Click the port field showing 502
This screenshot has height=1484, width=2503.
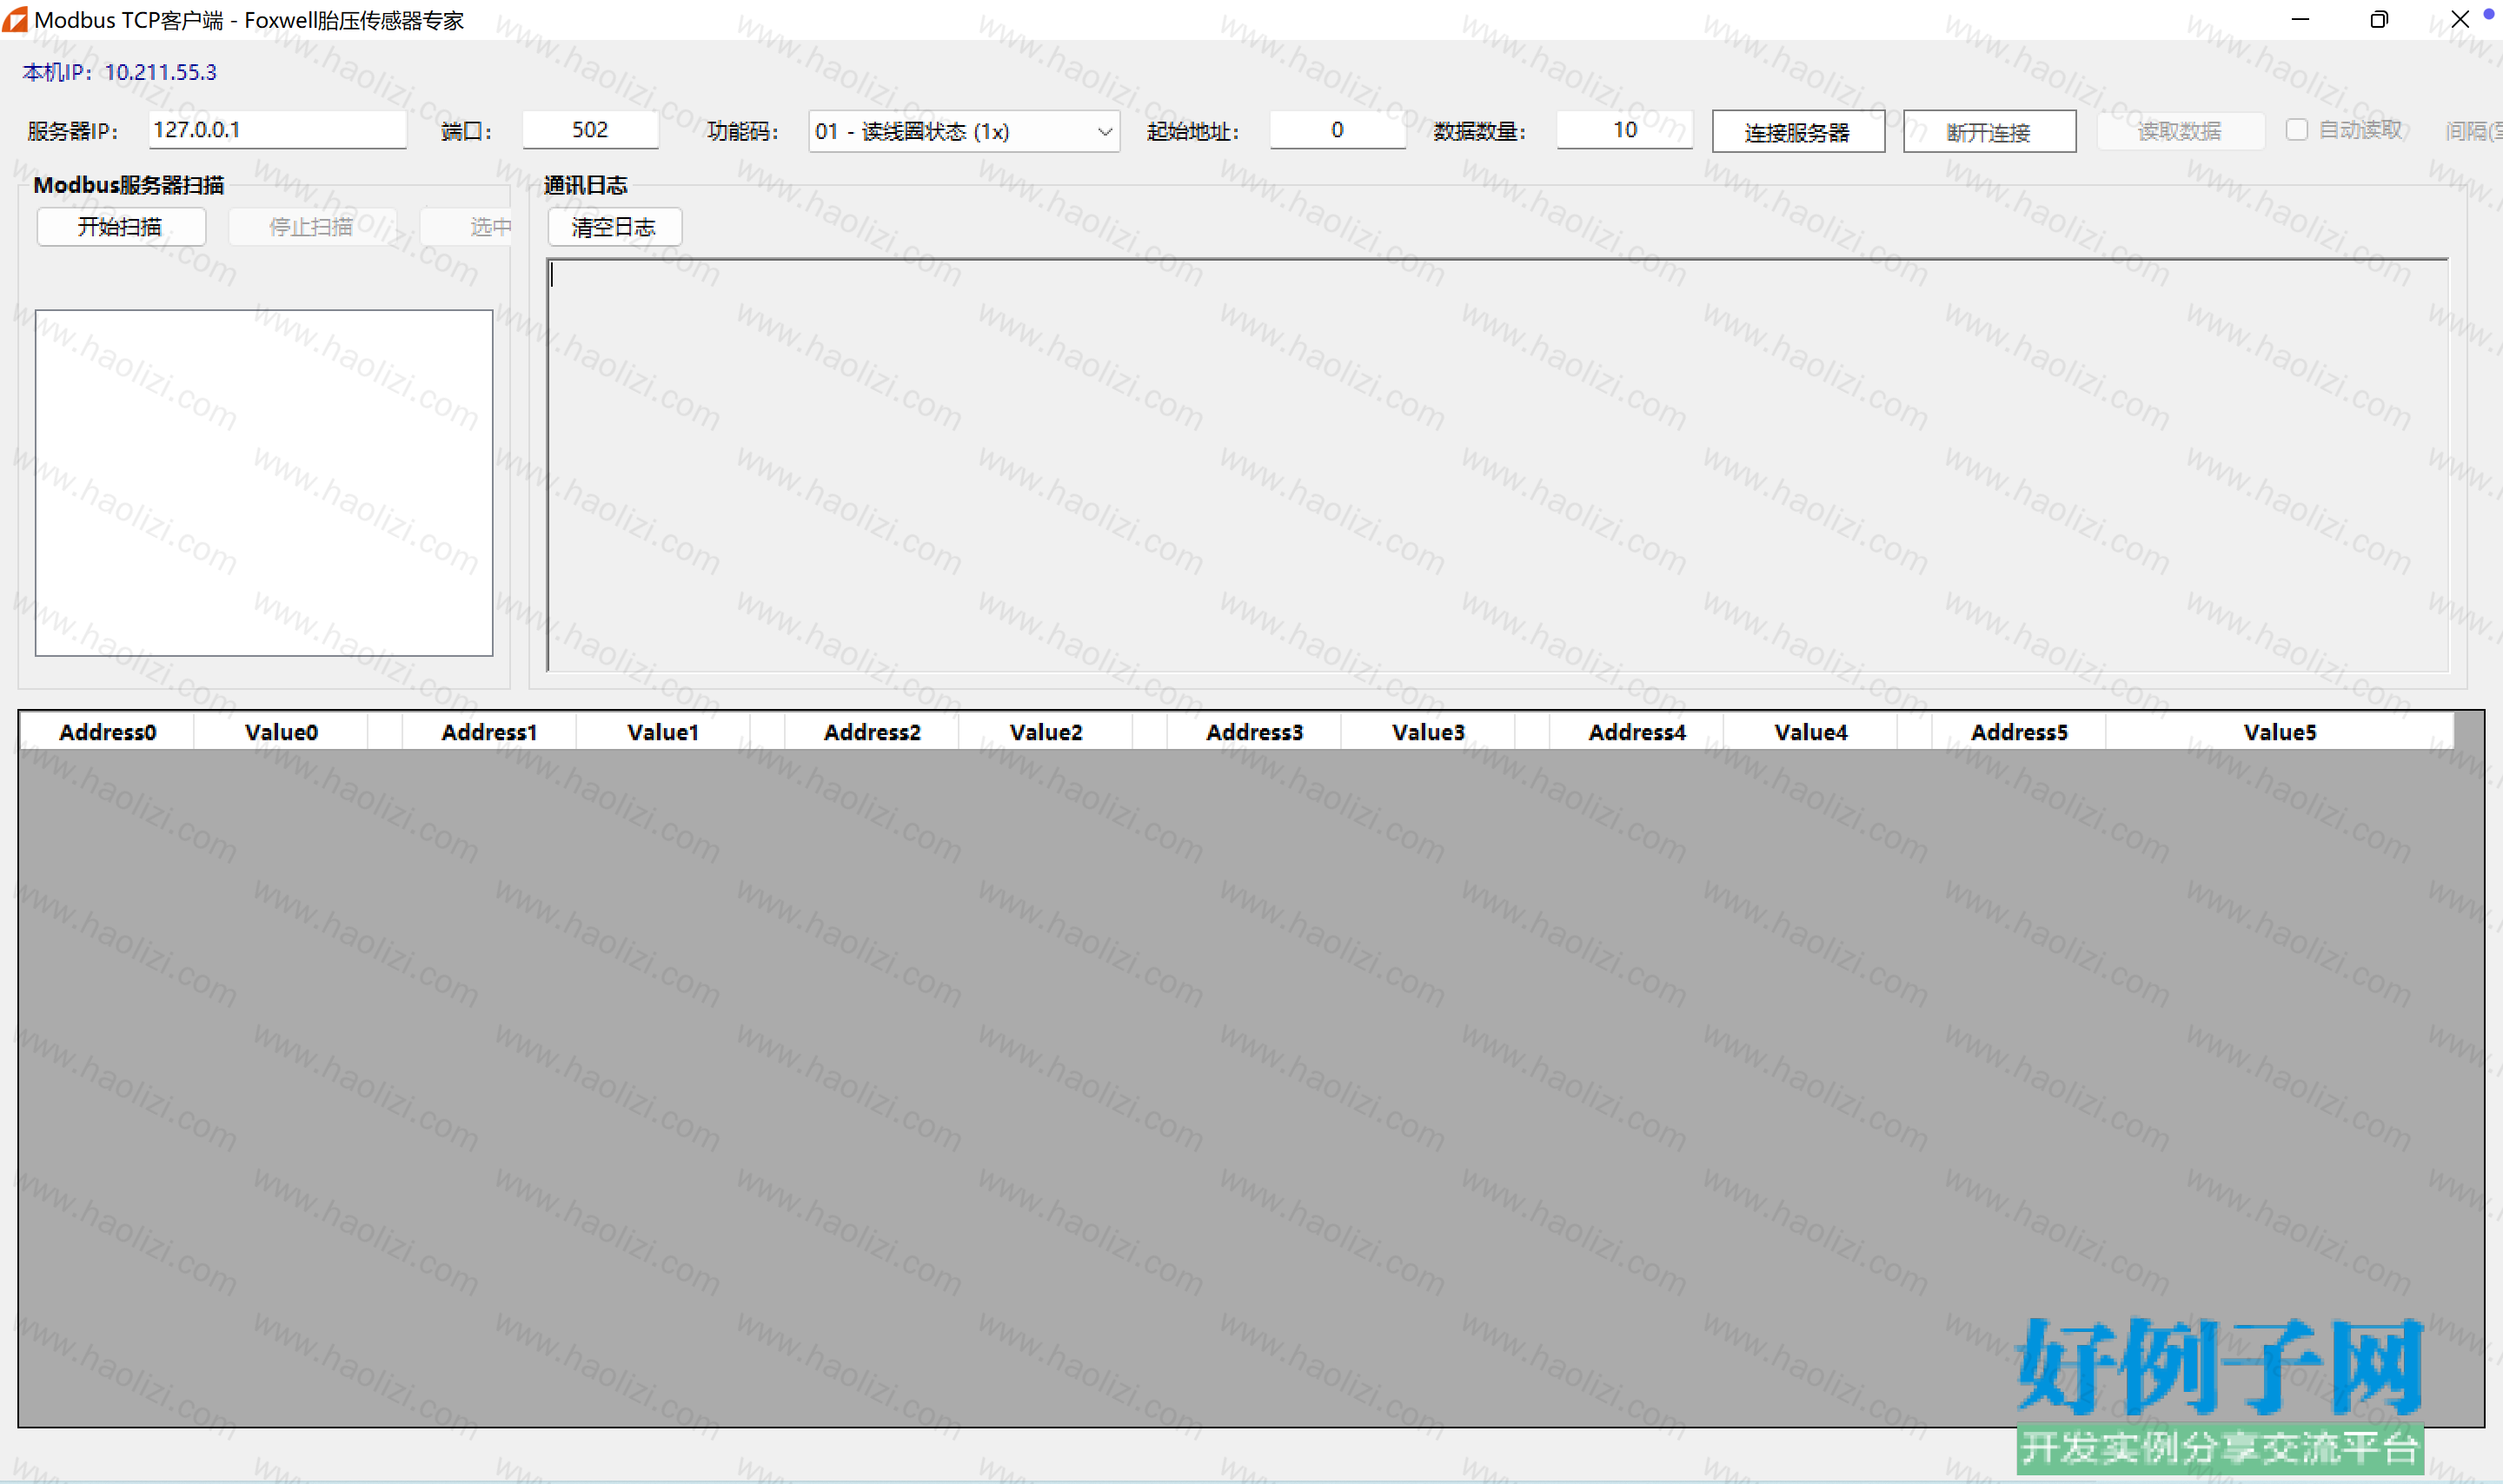click(590, 130)
